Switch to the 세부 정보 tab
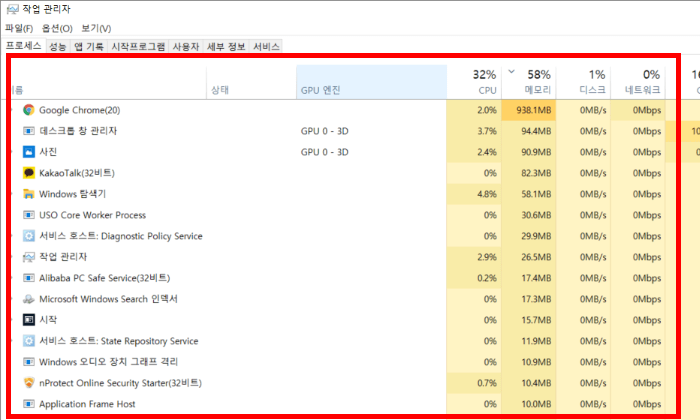This screenshot has height=420, width=700. pyautogui.click(x=226, y=46)
